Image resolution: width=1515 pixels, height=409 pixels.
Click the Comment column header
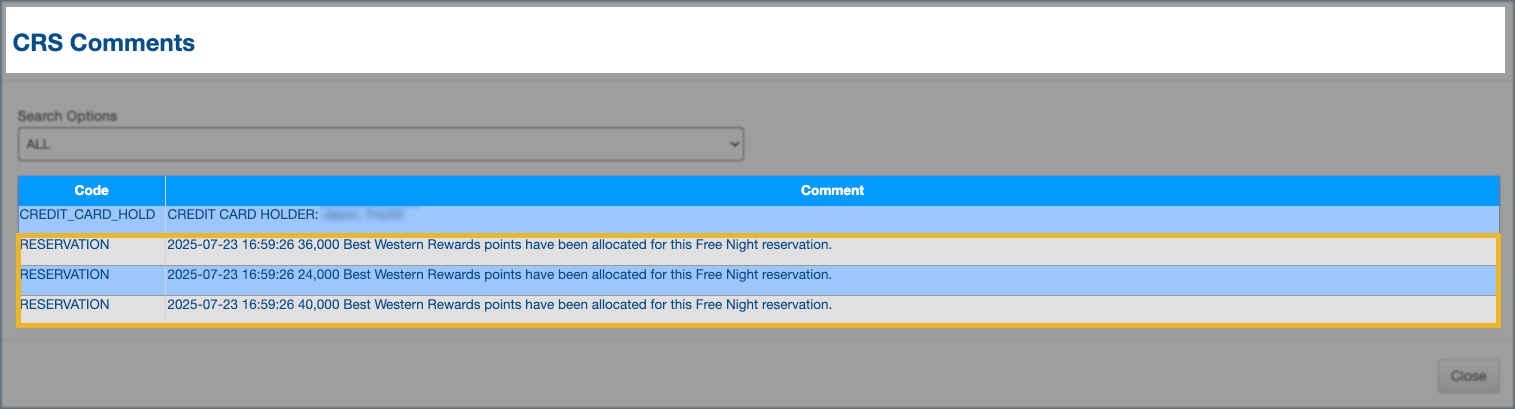click(832, 190)
